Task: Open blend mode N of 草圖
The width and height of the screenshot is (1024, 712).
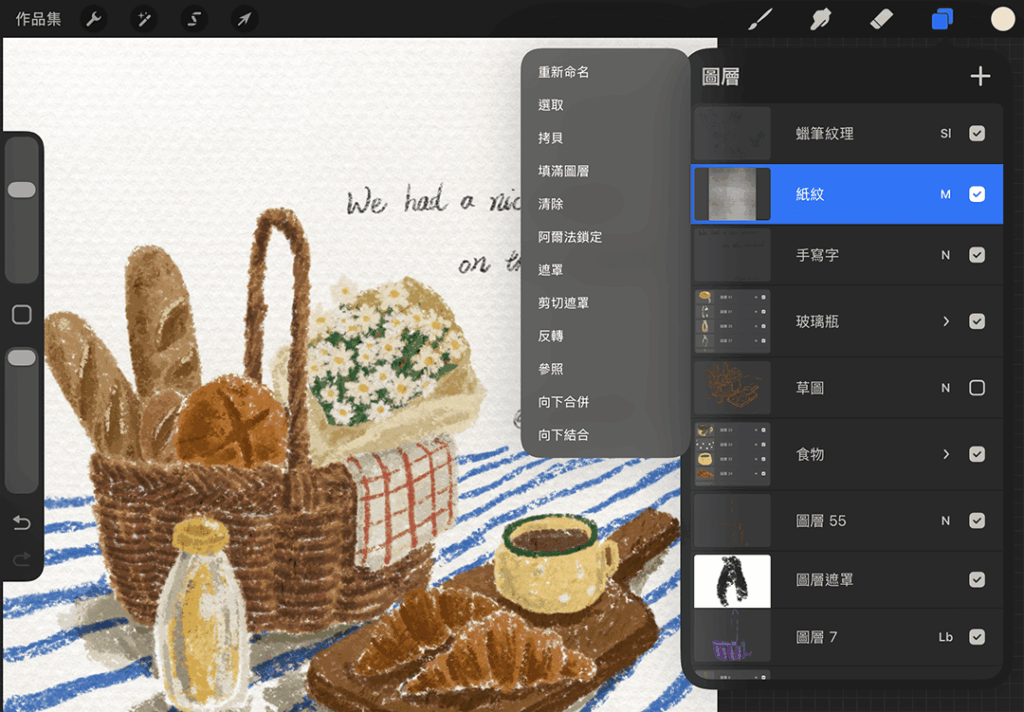Action: point(945,388)
